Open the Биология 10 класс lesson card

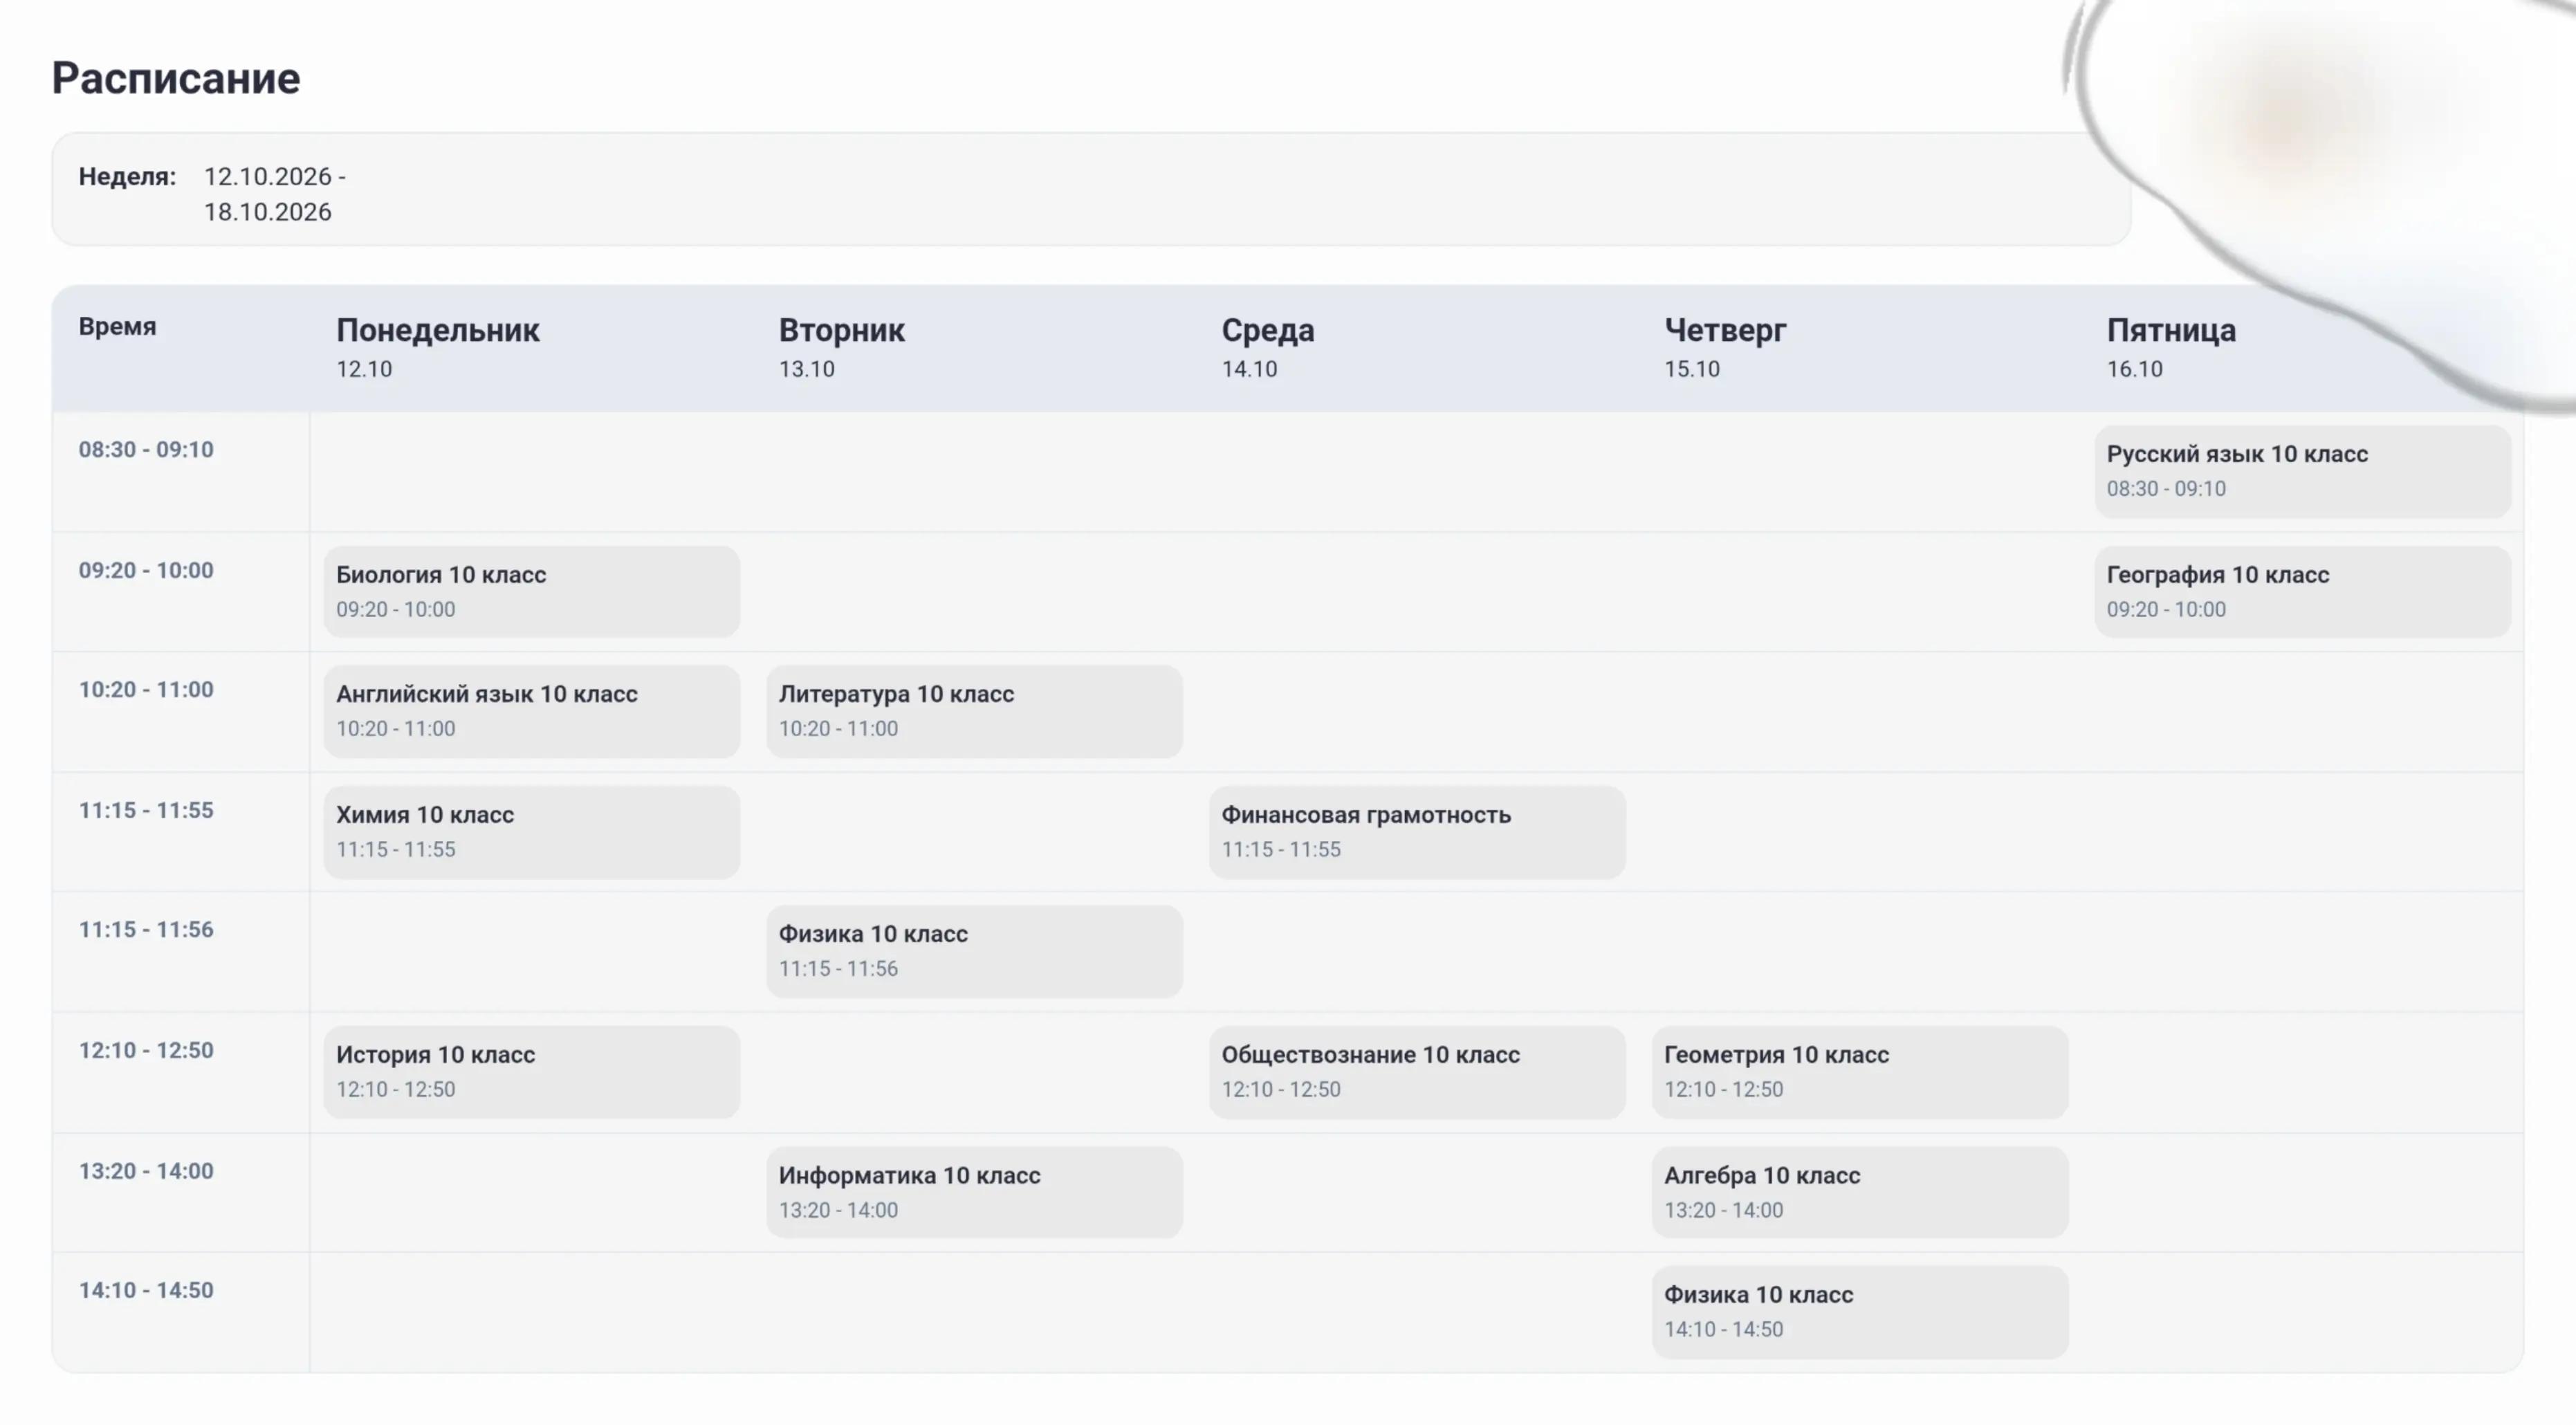tap(531, 591)
